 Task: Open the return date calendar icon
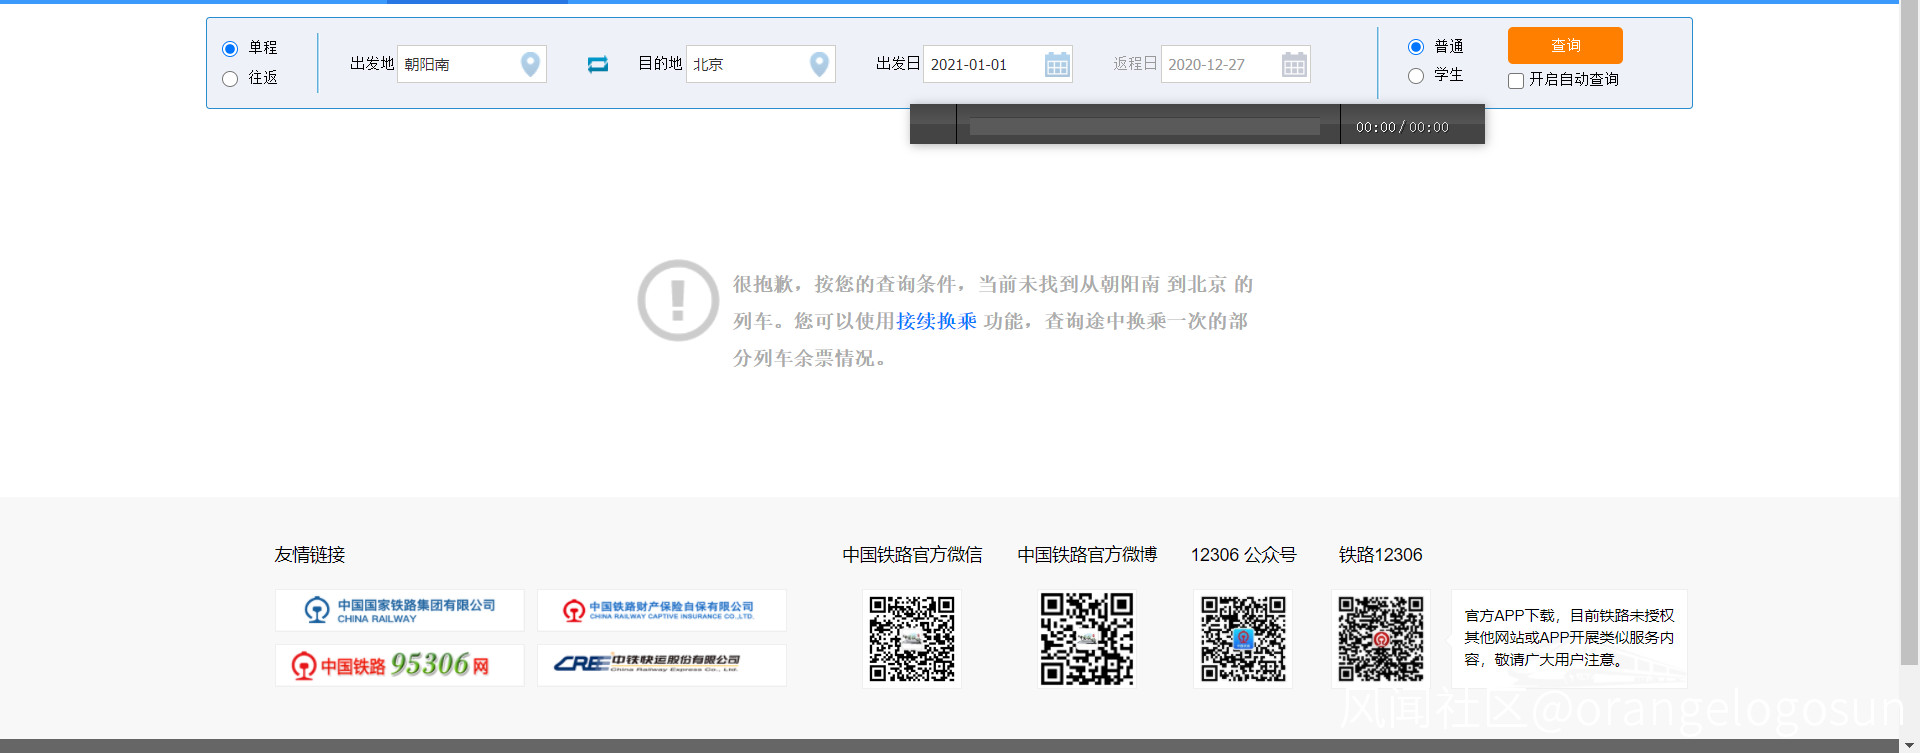click(1294, 65)
